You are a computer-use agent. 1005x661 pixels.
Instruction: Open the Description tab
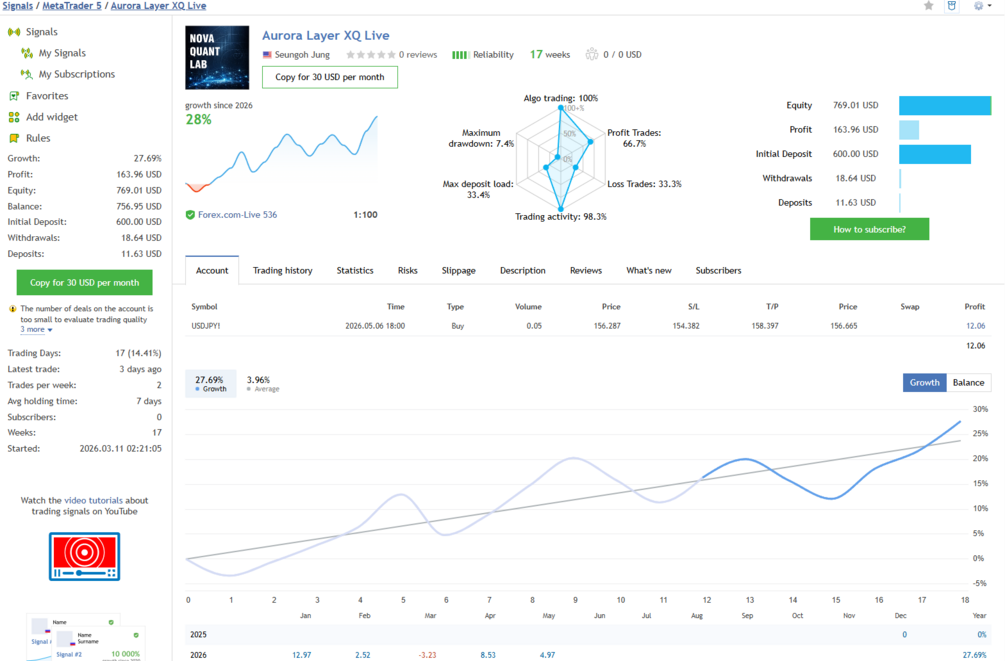pos(523,271)
